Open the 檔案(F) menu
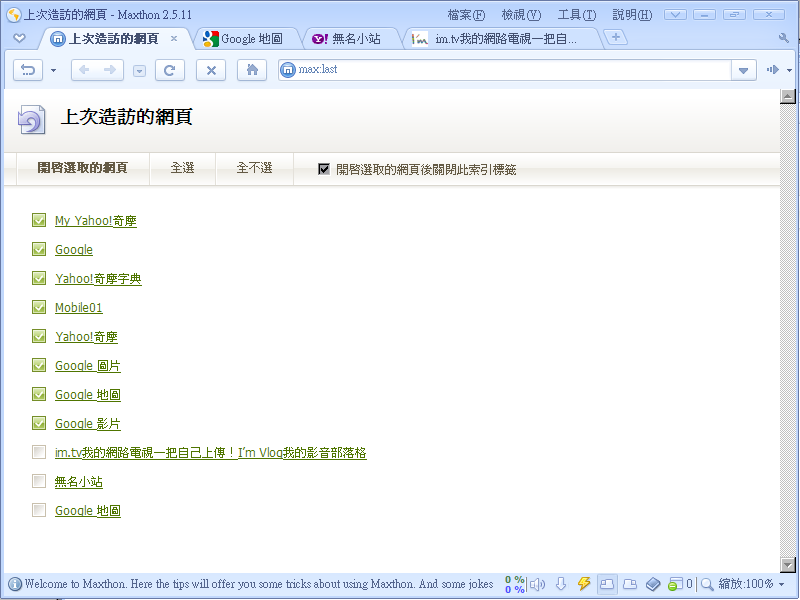This screenshot has width=800, height=600. click(466, 15)
